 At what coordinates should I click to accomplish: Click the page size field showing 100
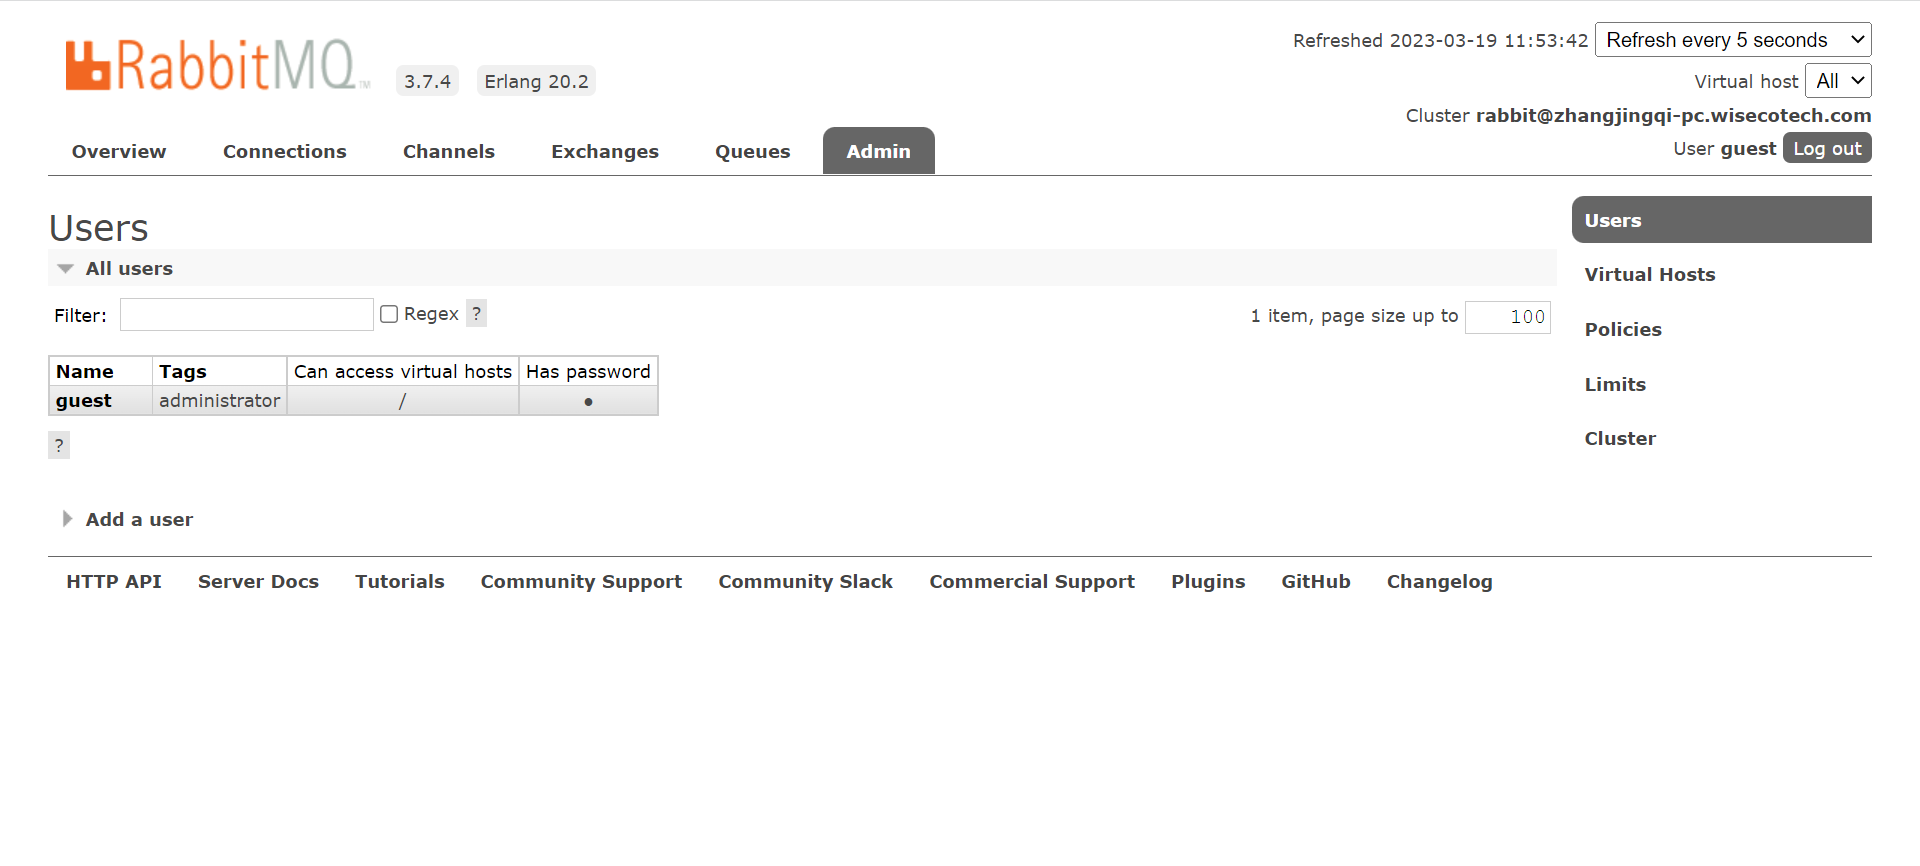pyautogui.click(x=1508, y=317)
